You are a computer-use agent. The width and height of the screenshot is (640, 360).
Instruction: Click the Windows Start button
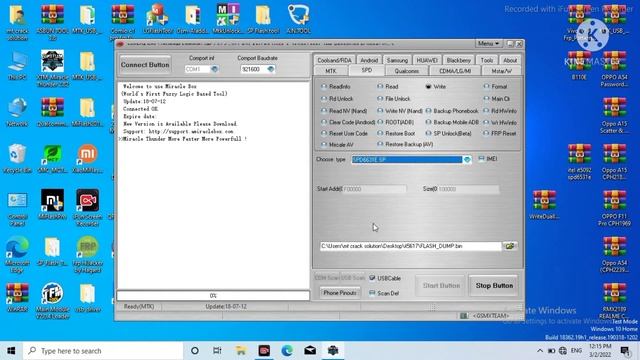coord(11,351)
